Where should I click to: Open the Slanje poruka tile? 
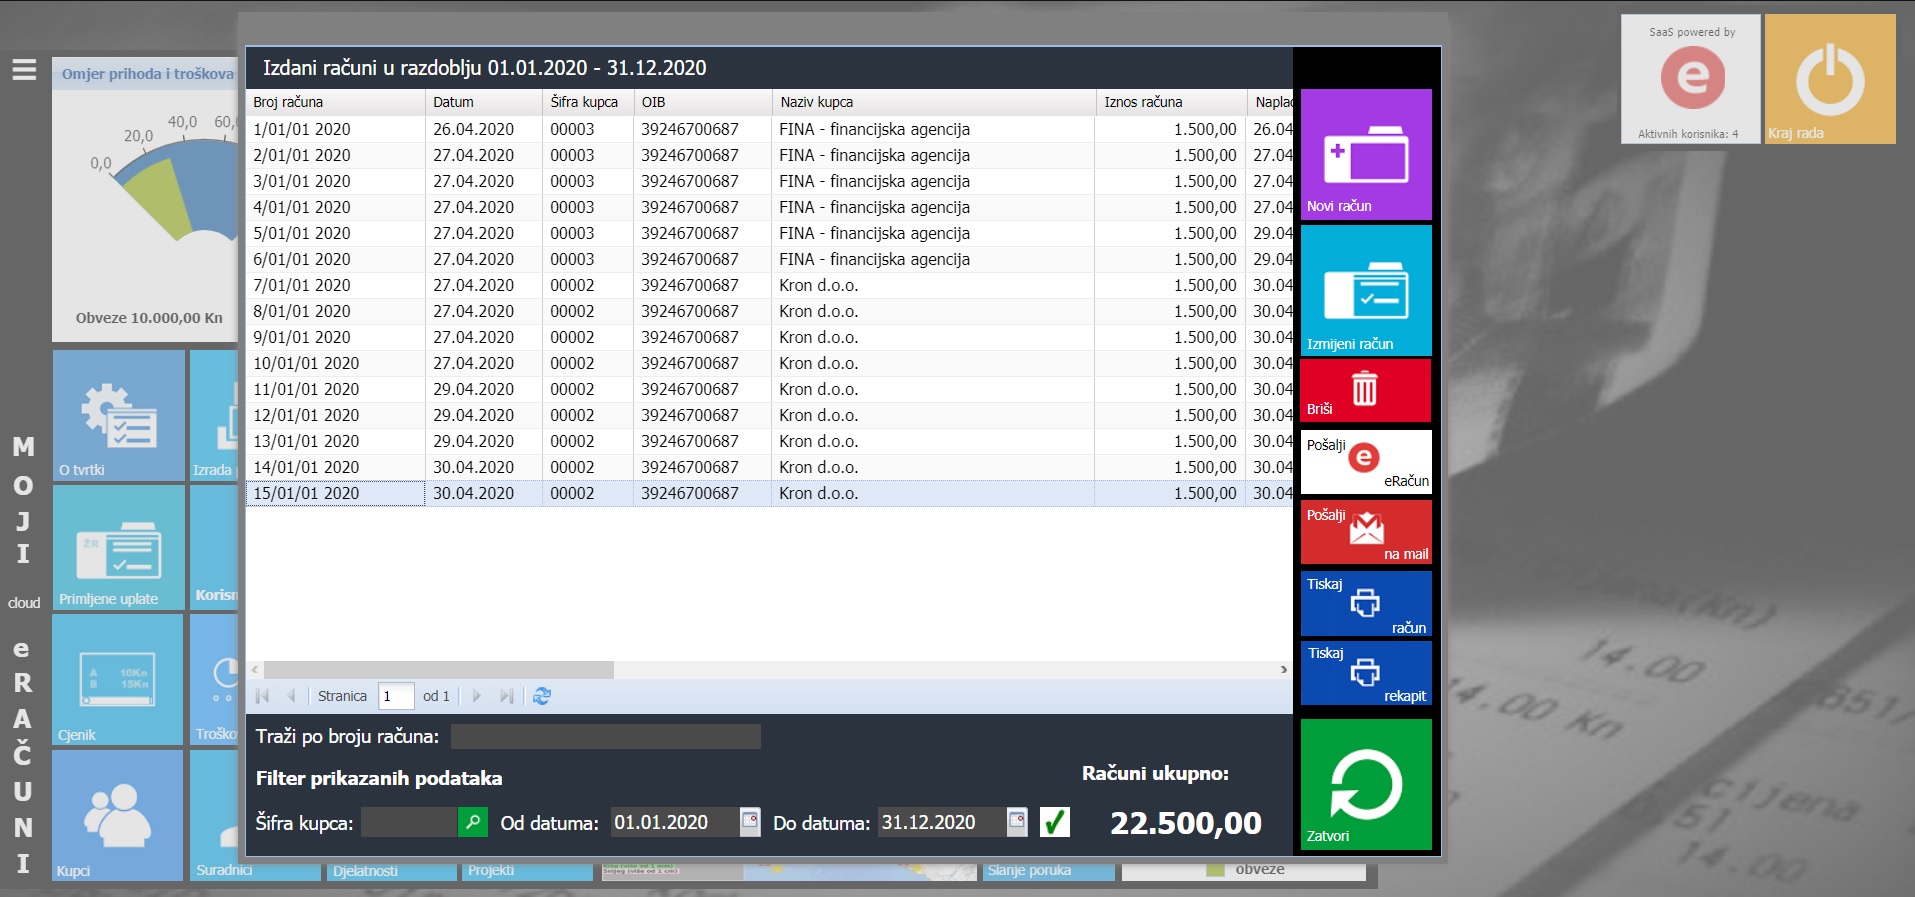[x=1048, y=871]
